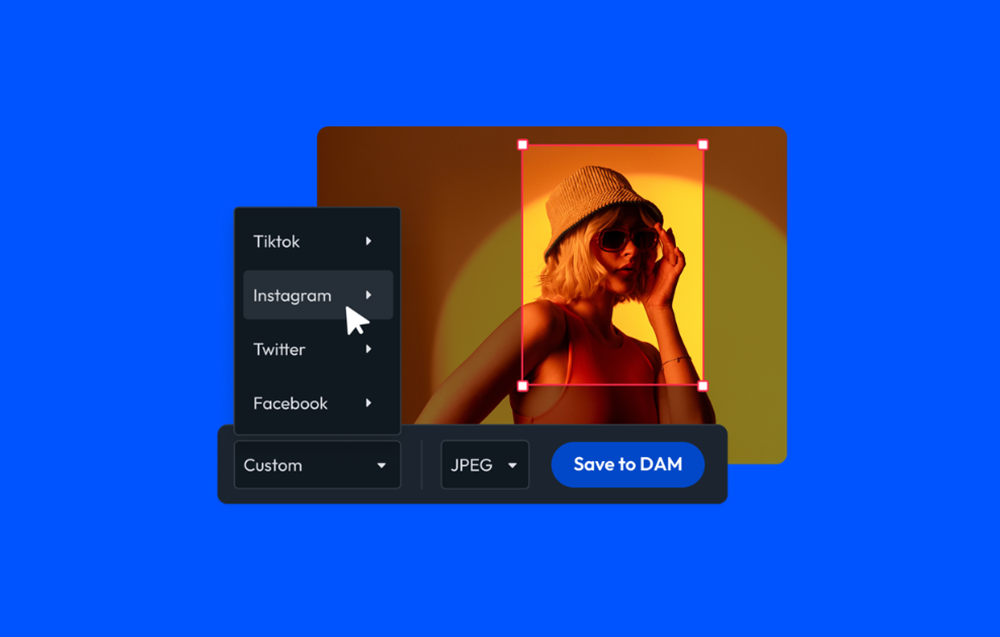Choose Facebook in the export menu
This screenshot has width=1000, height=637.
pyautogui.click(x=290, y=403)
